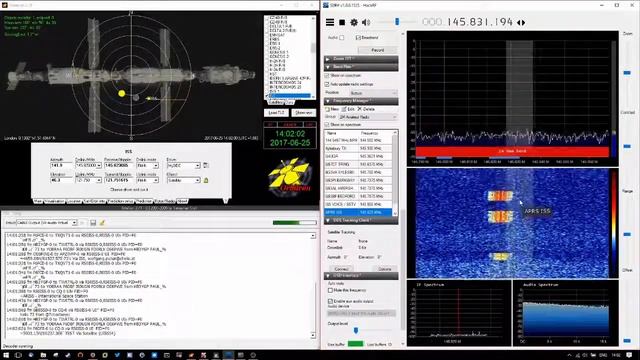Click the pencil/clear icon in decoder toolbar
640x360 pixels.
(x=102, y=223)
